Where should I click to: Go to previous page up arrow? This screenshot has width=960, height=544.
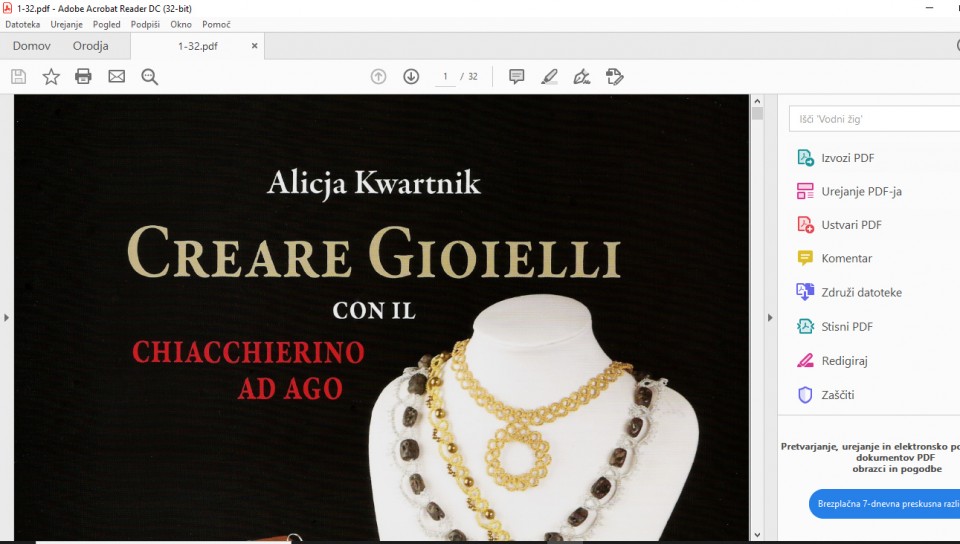378,76
